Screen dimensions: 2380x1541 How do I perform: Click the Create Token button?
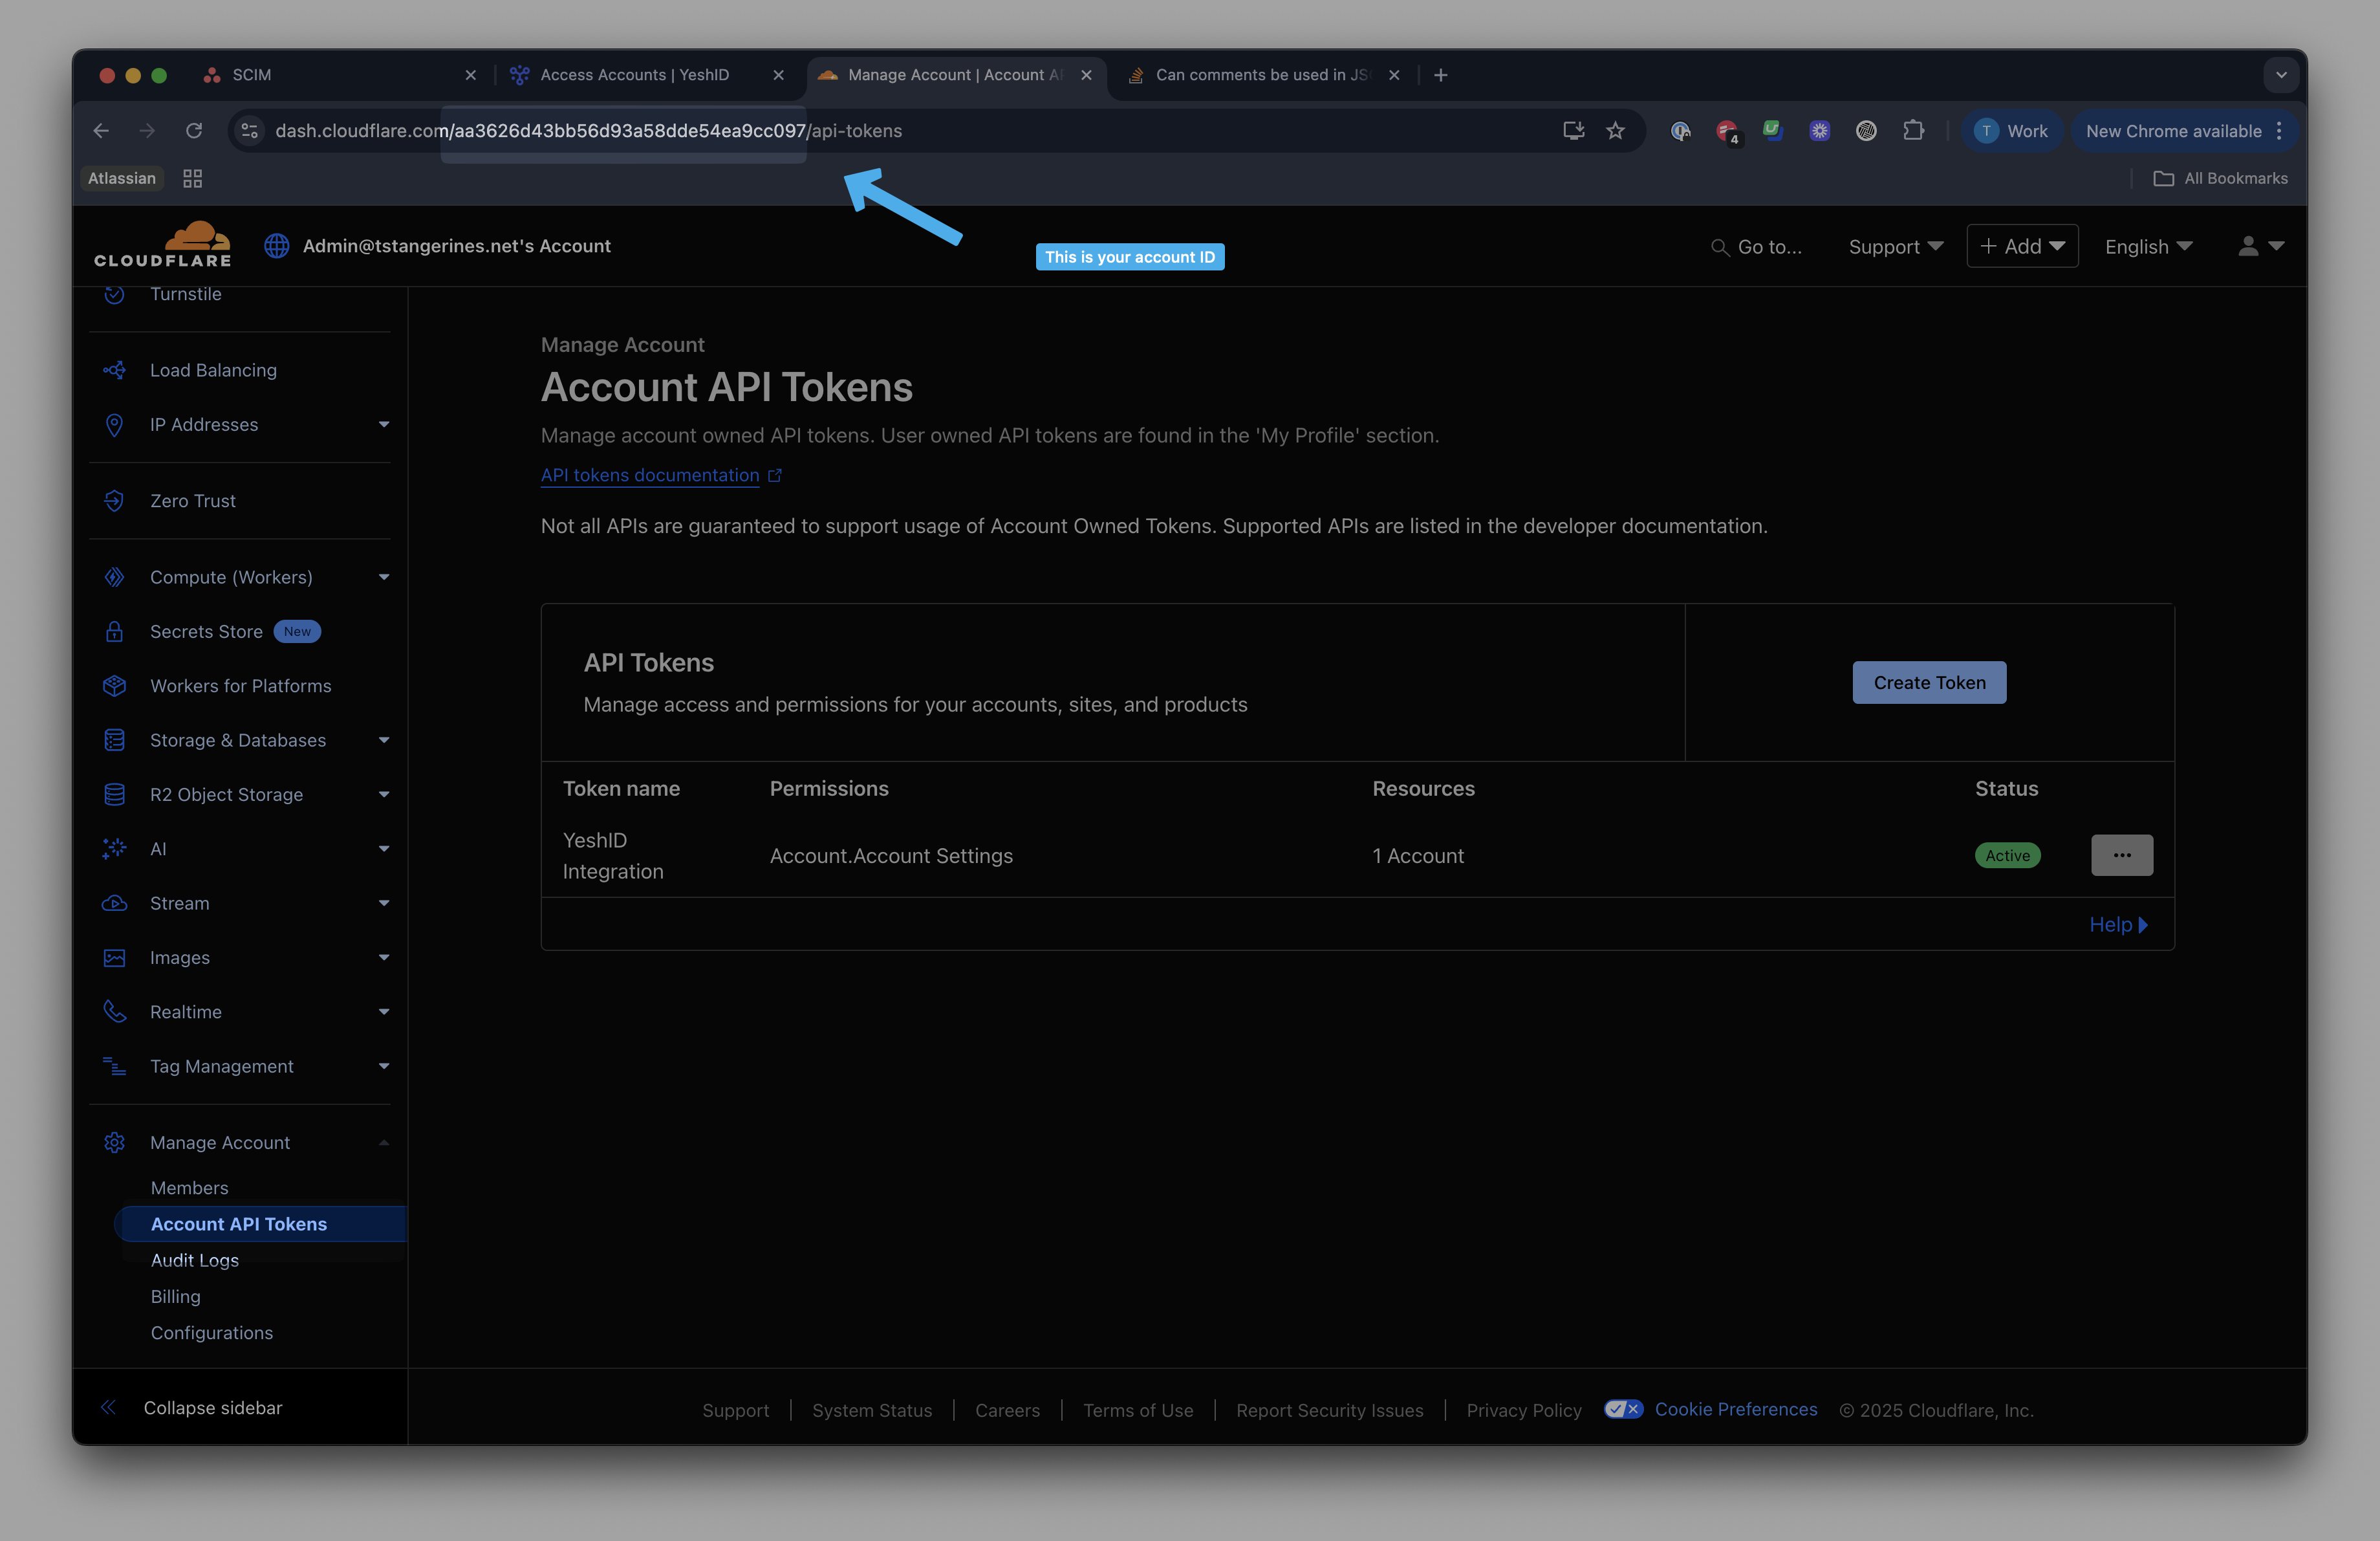pyautogui.click(x=1929, y=682)
